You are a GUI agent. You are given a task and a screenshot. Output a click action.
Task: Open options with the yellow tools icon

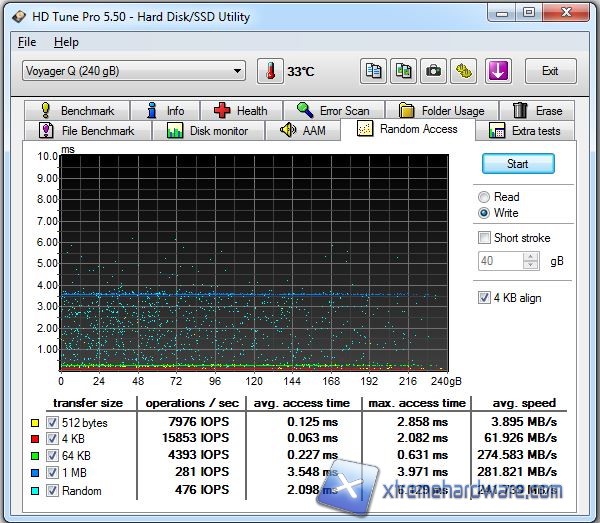[464, 71]
